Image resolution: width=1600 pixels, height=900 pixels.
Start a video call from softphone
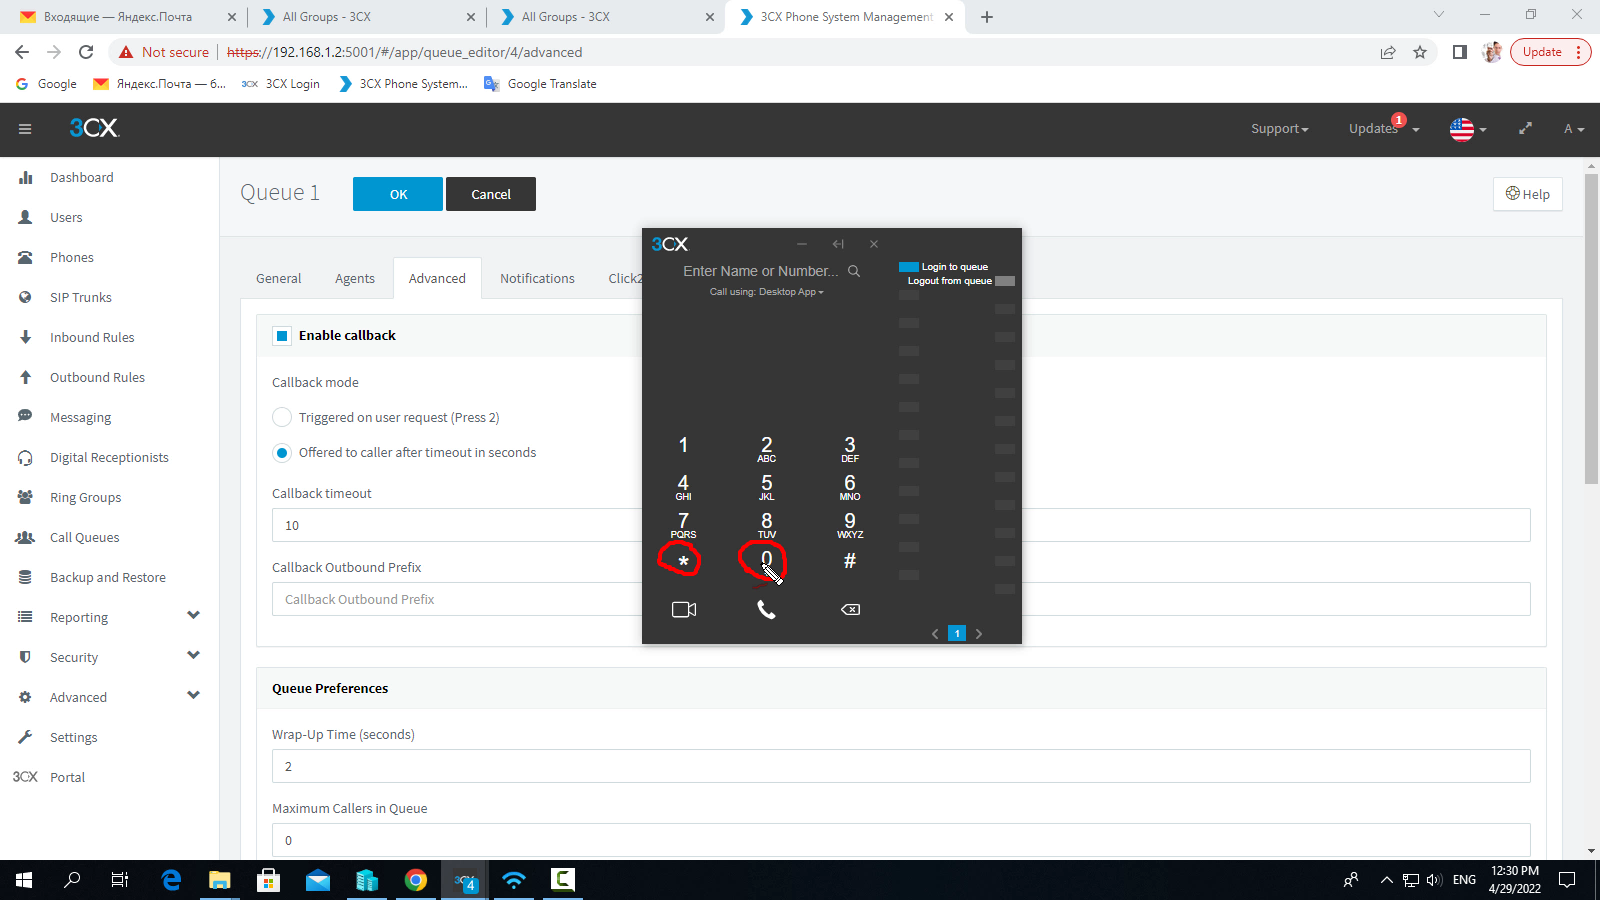coord(684,609)
